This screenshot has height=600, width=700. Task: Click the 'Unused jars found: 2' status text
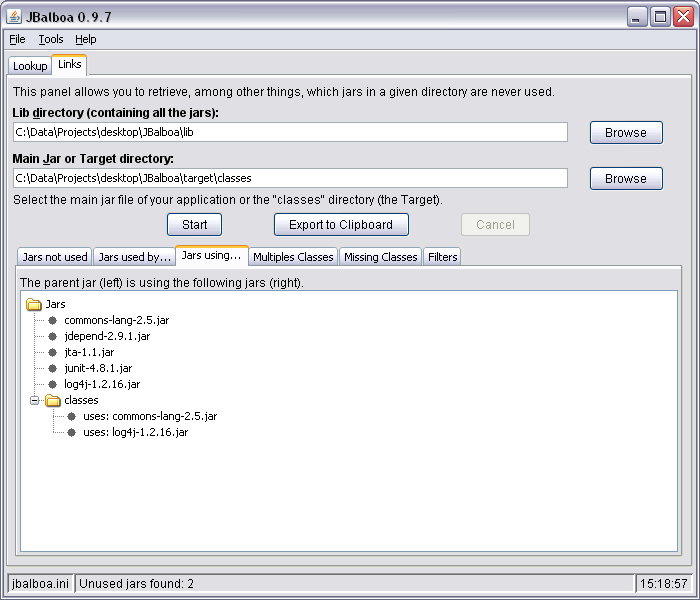[x=136, y=583]
